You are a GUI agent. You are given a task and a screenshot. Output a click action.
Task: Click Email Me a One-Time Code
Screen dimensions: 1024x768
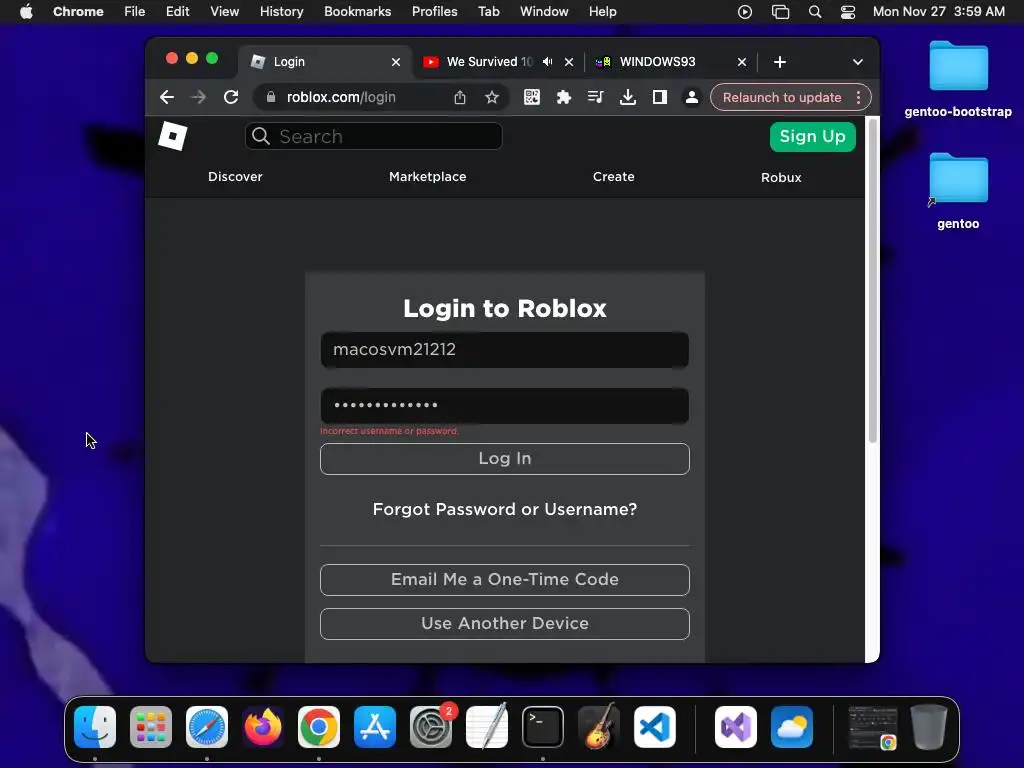click(x=504, y=579)
